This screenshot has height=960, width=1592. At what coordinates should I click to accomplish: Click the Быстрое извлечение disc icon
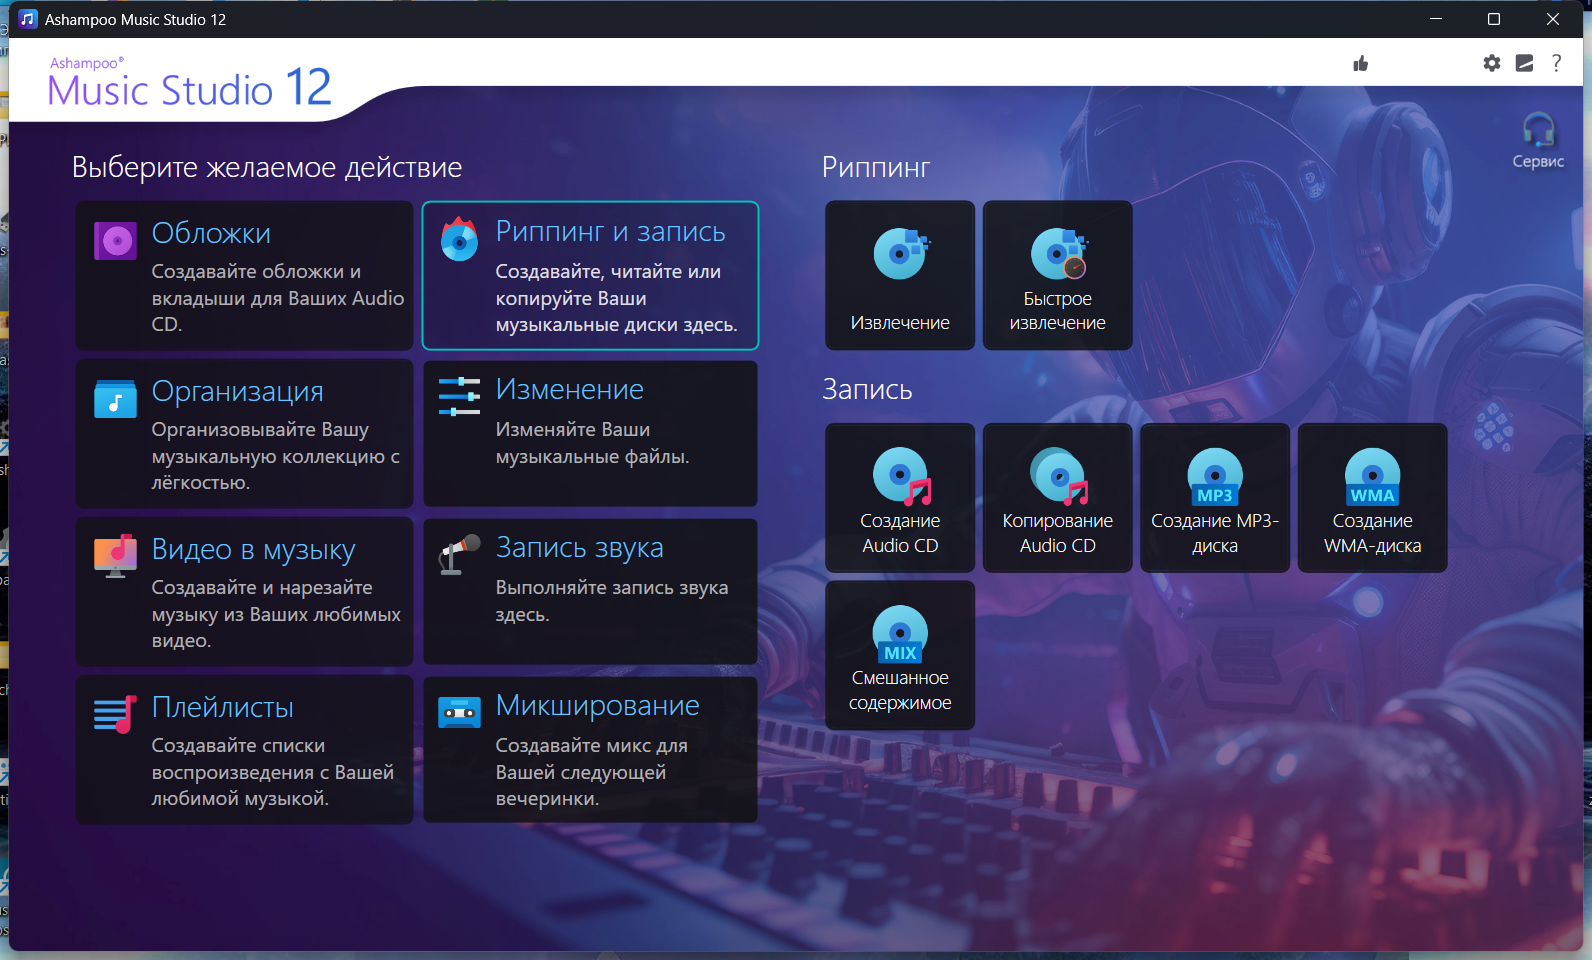(x=1059, y=254)
